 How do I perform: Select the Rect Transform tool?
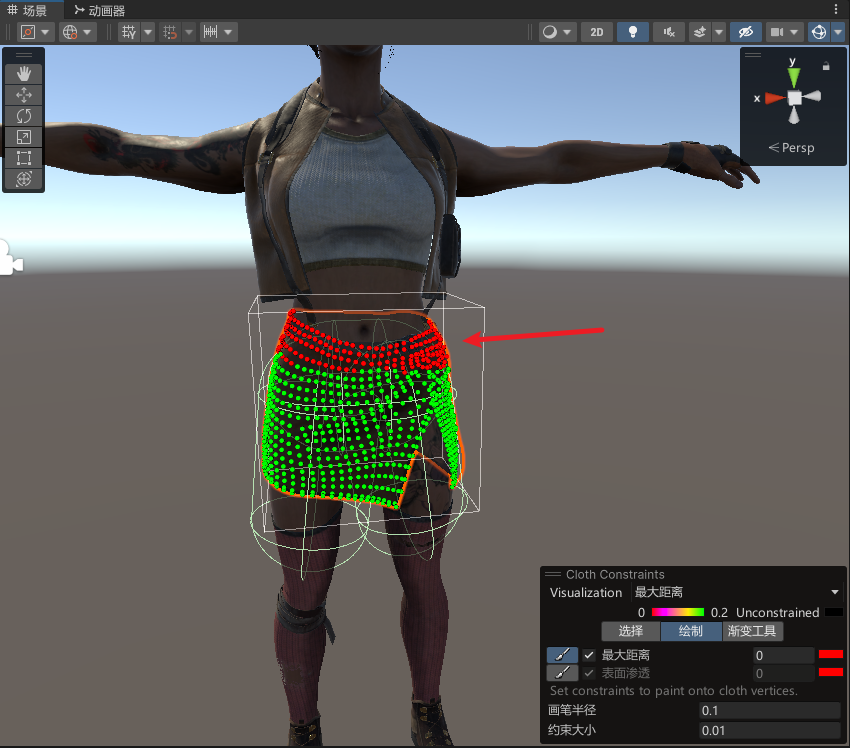pyautogui.click(x=23, y=157)
